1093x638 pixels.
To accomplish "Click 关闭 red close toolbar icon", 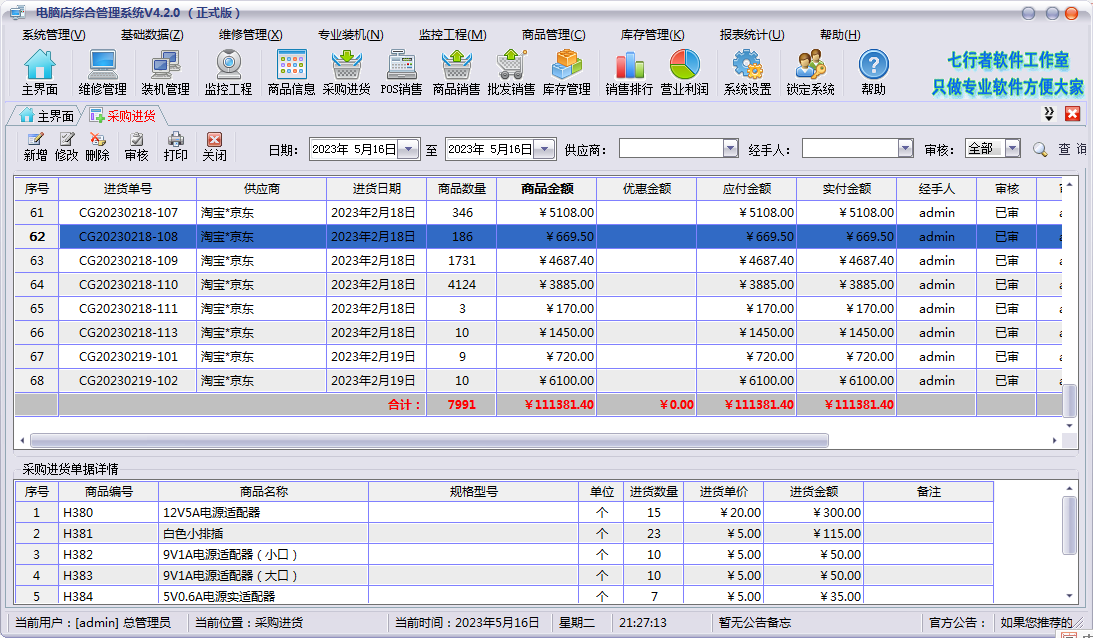I will [215, 147].
